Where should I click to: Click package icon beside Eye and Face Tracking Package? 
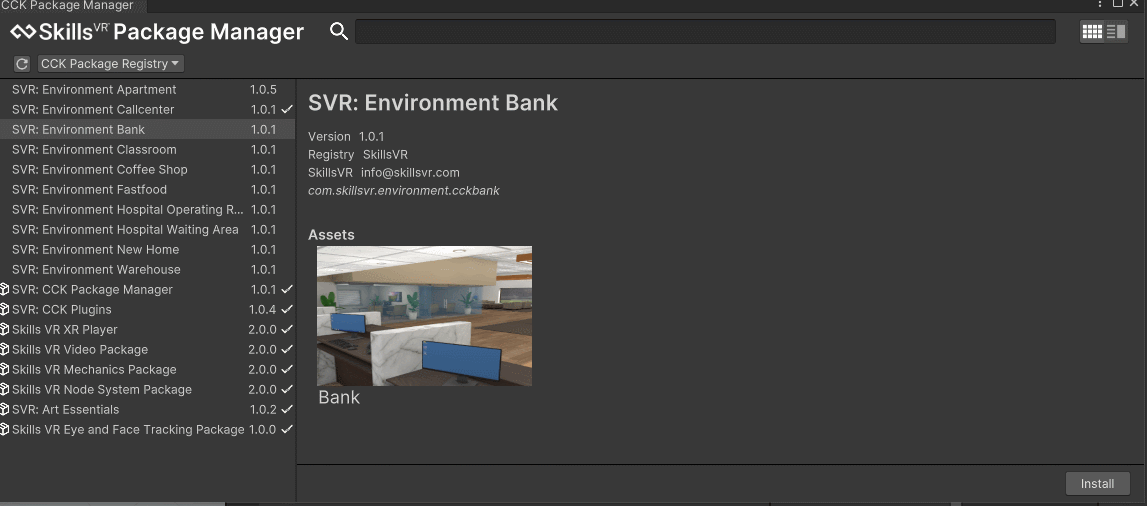[x=5, y=429]
